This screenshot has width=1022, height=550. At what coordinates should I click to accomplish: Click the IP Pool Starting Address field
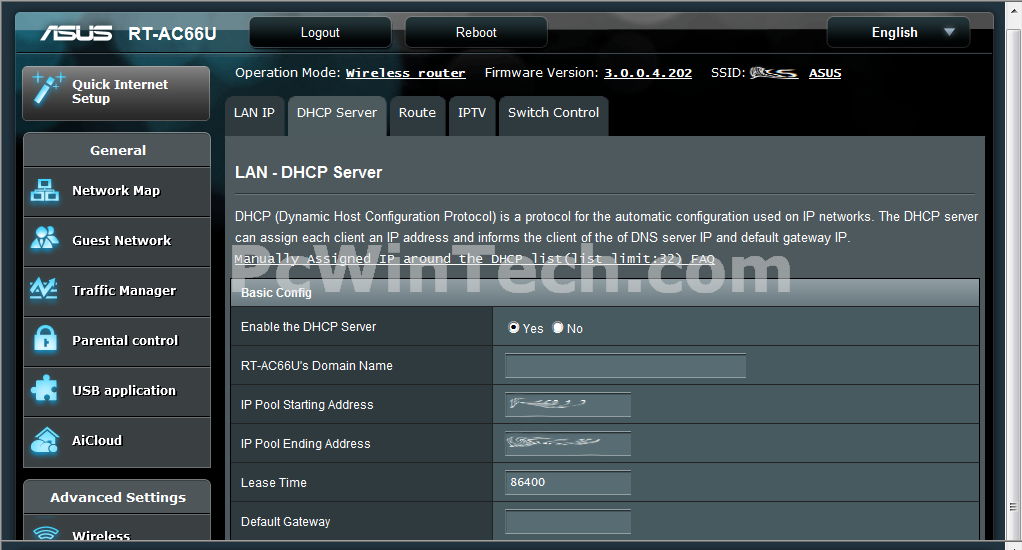568,405
